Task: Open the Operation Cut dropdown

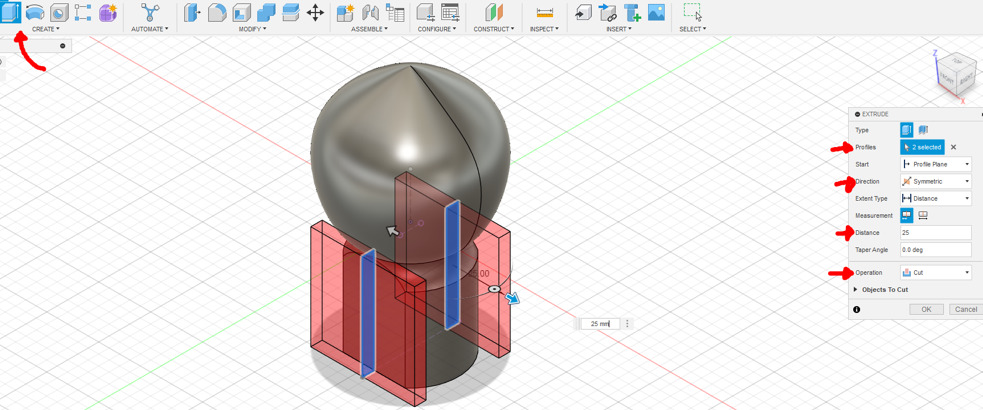Action: tap(936, 272)
